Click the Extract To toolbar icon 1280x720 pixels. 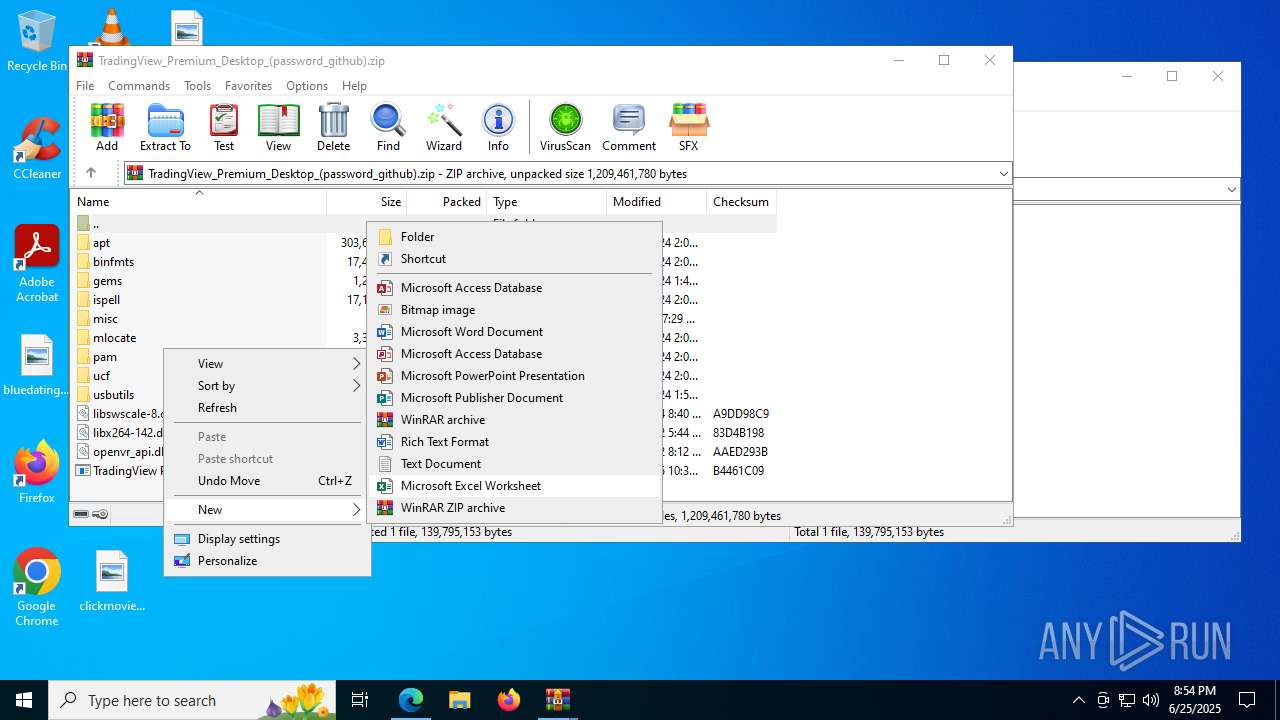(165, 127)
